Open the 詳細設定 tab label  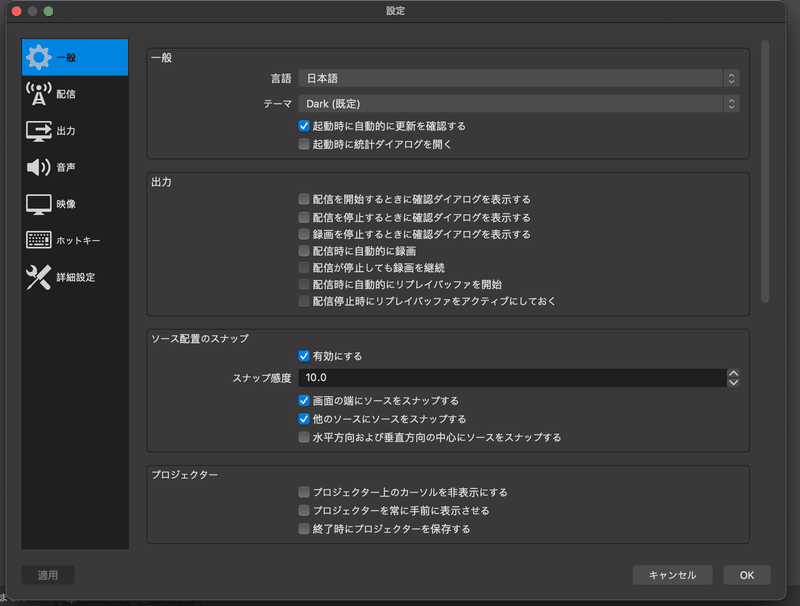coord(76,277)
